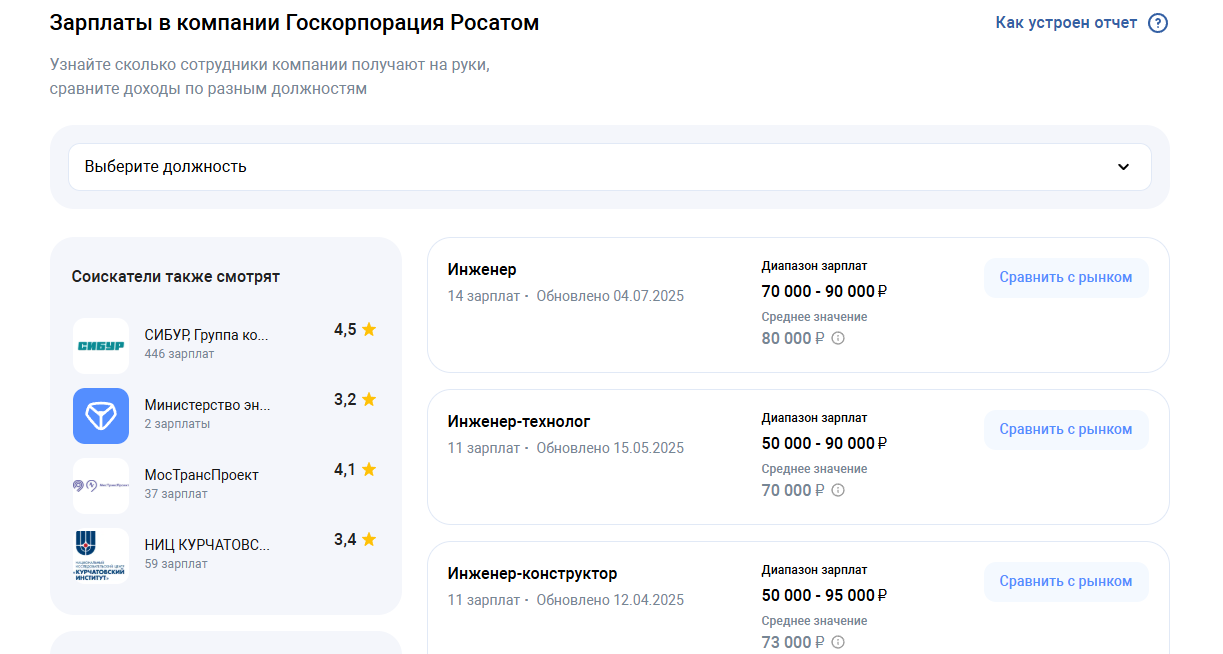The image size is (1223, 654).
Task: Click the star beside rating 4,5
Action: point(369,329)
